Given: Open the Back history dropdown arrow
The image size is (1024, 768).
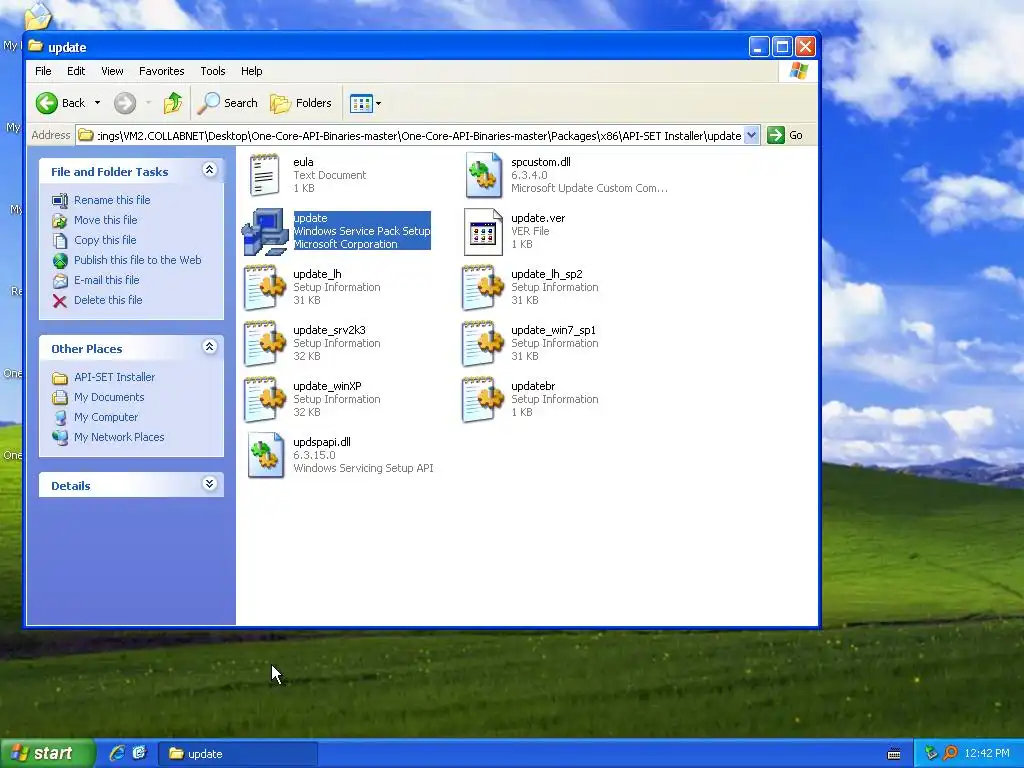Looking at the screenshot, I should 97,103.
